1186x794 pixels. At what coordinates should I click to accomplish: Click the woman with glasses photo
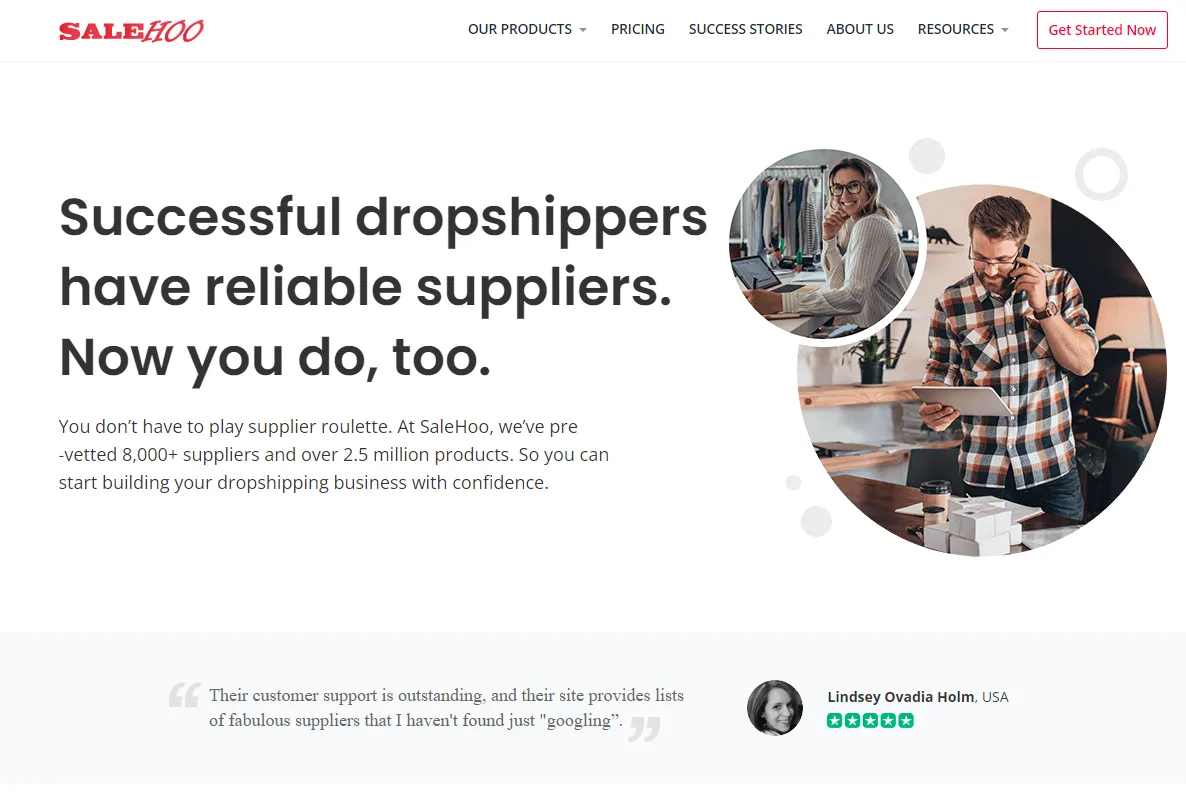[824, 244]
